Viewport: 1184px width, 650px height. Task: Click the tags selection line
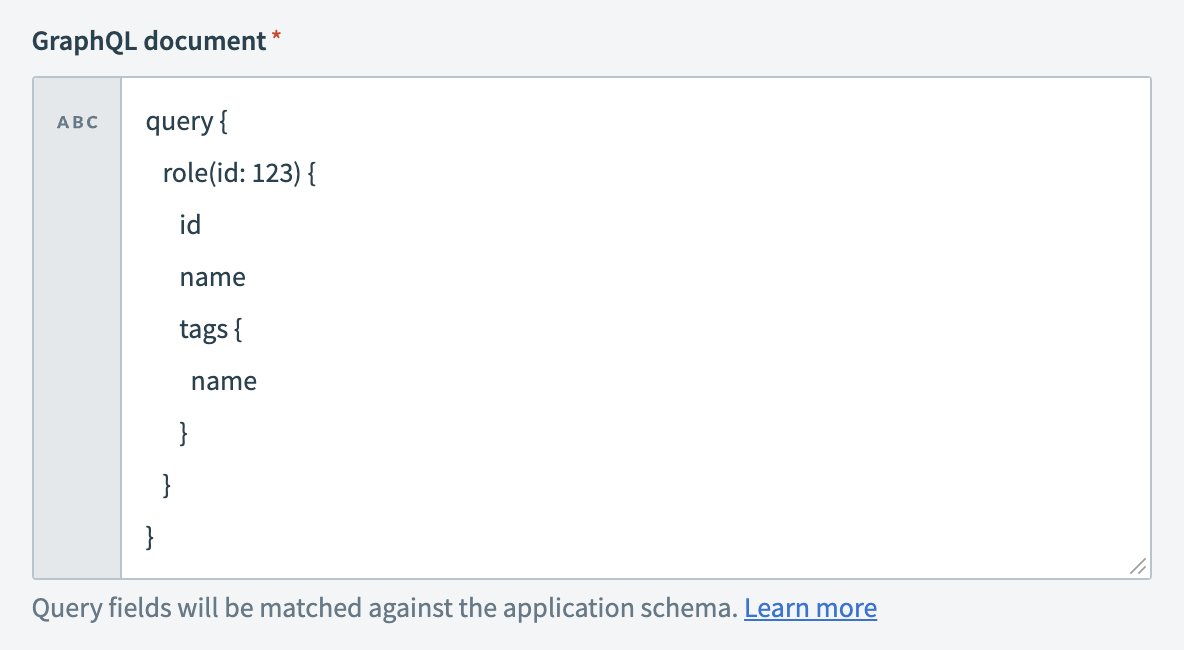(x=211, y=328)
